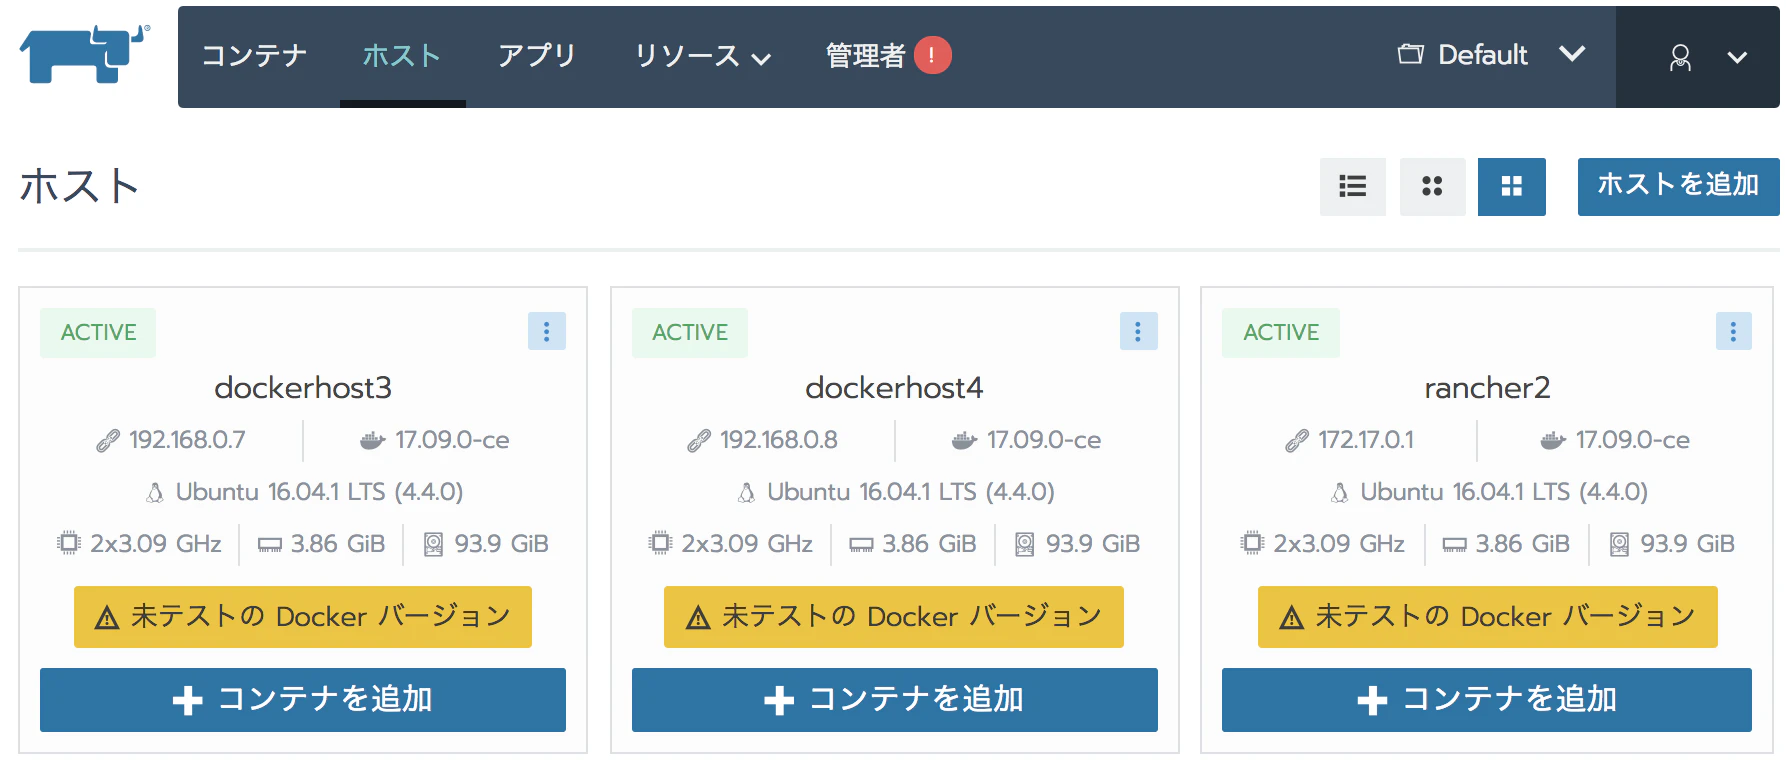Click 17.09.0-ce version on dockerhost3
Viewport: 1786px width, 760px height.
(452, 440)
